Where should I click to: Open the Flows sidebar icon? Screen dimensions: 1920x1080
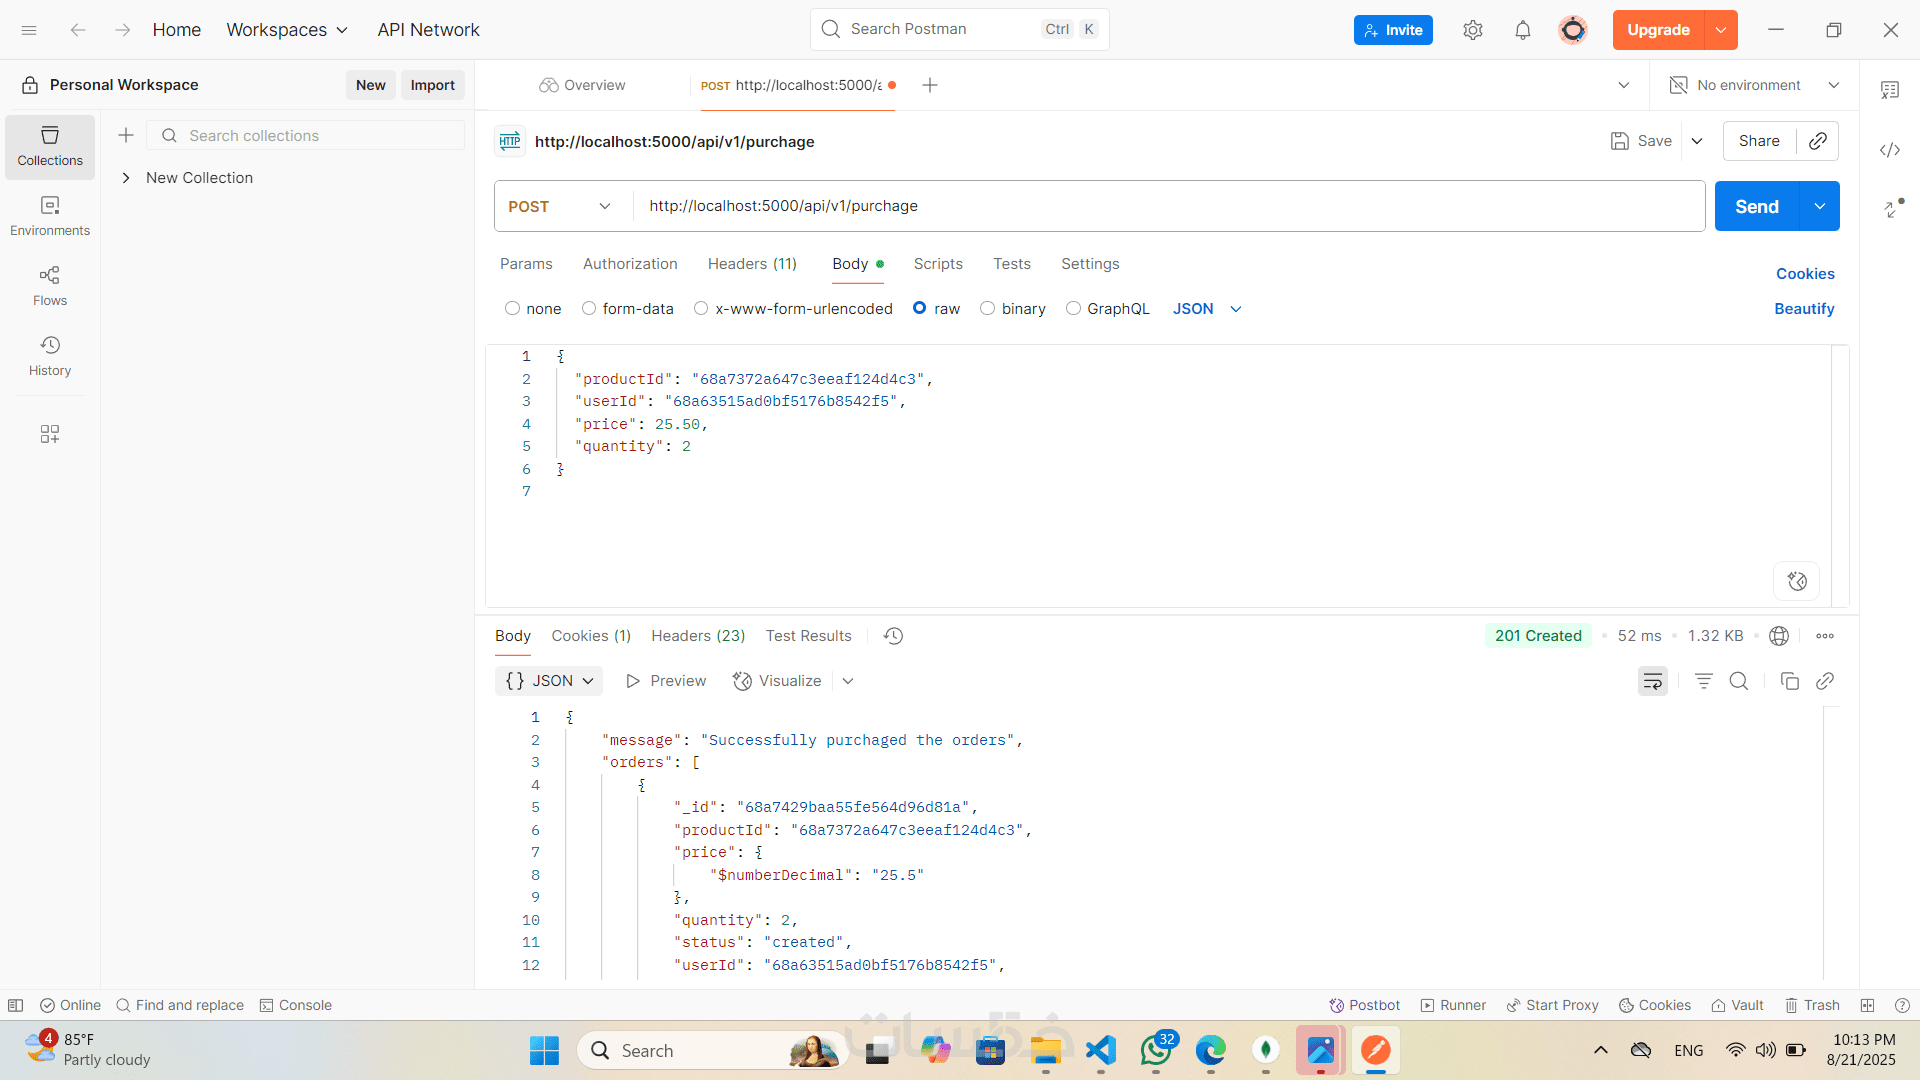pos(50,285)
